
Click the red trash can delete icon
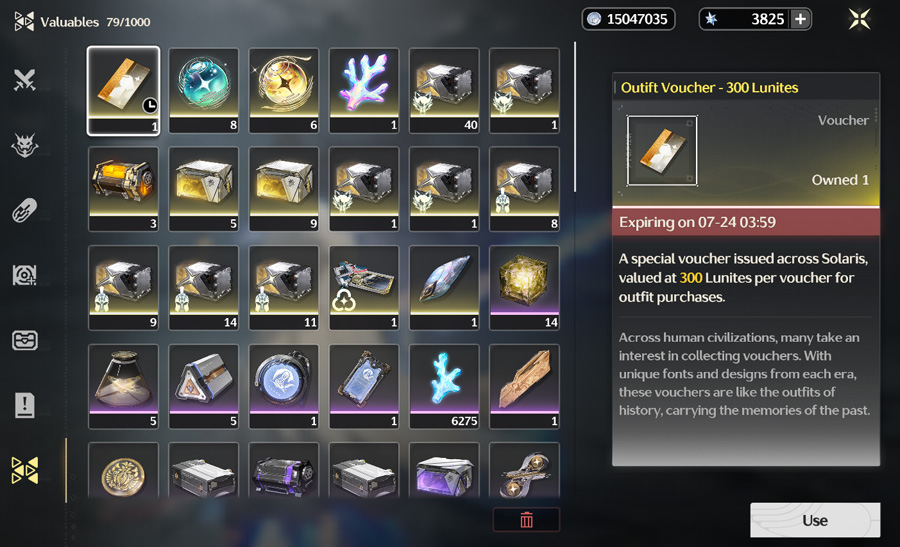pyautogui.click(x=526, y=520)
